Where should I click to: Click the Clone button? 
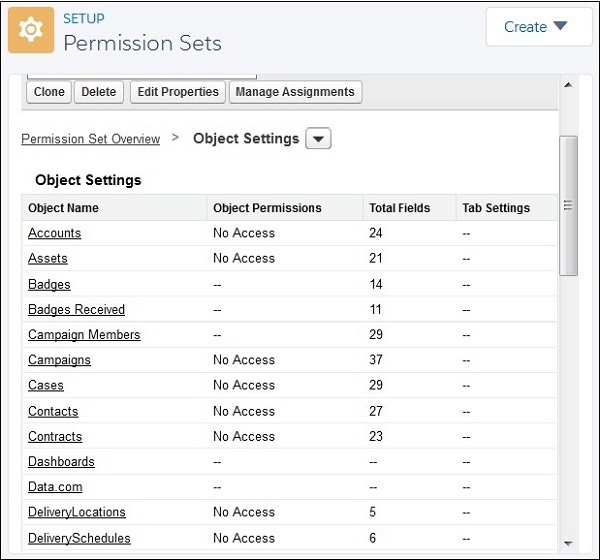point(49,92)
